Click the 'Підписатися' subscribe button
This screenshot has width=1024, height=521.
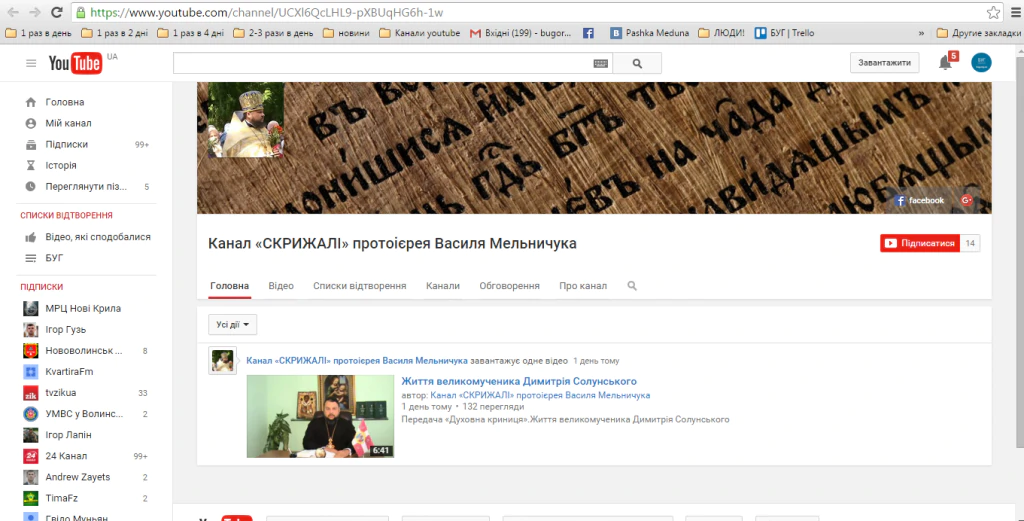(x=919, y=243)
